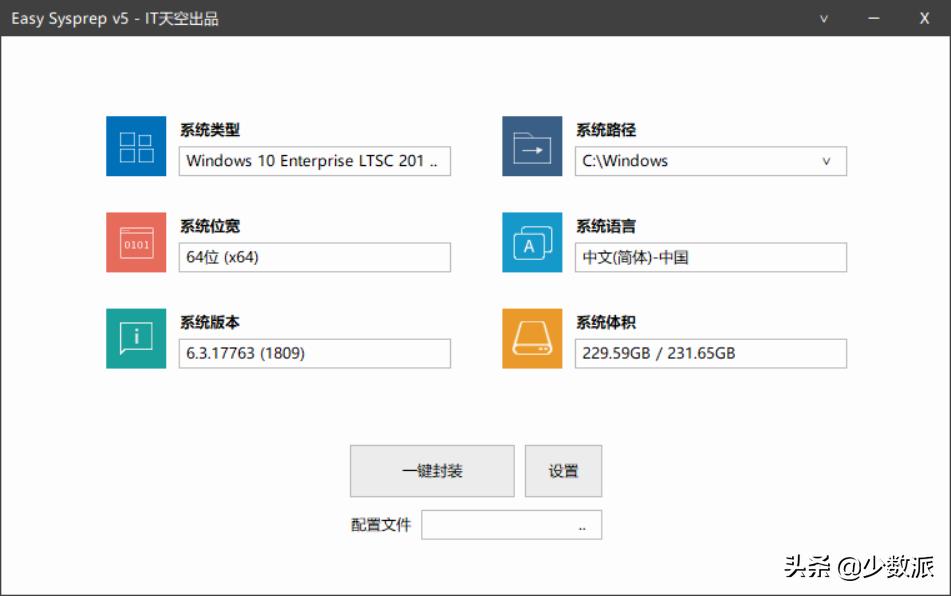
Task: Click the 6.3.17763 (1809) version field
Action: (x=315, y=353)
